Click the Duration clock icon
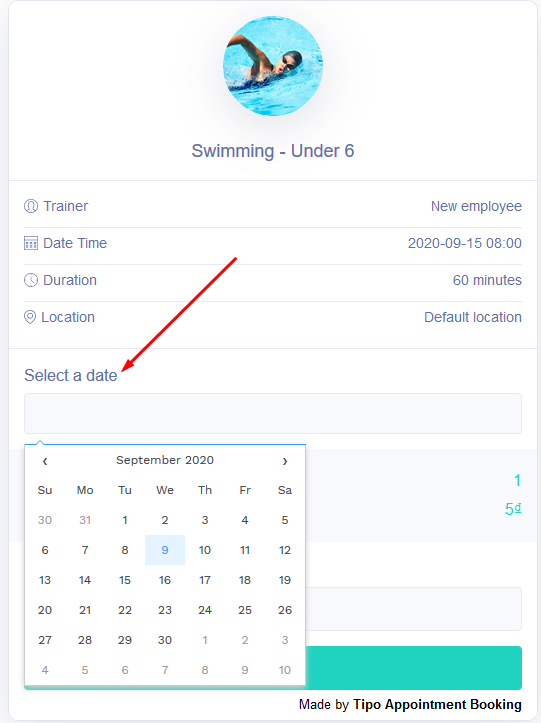 click(31, 280)
